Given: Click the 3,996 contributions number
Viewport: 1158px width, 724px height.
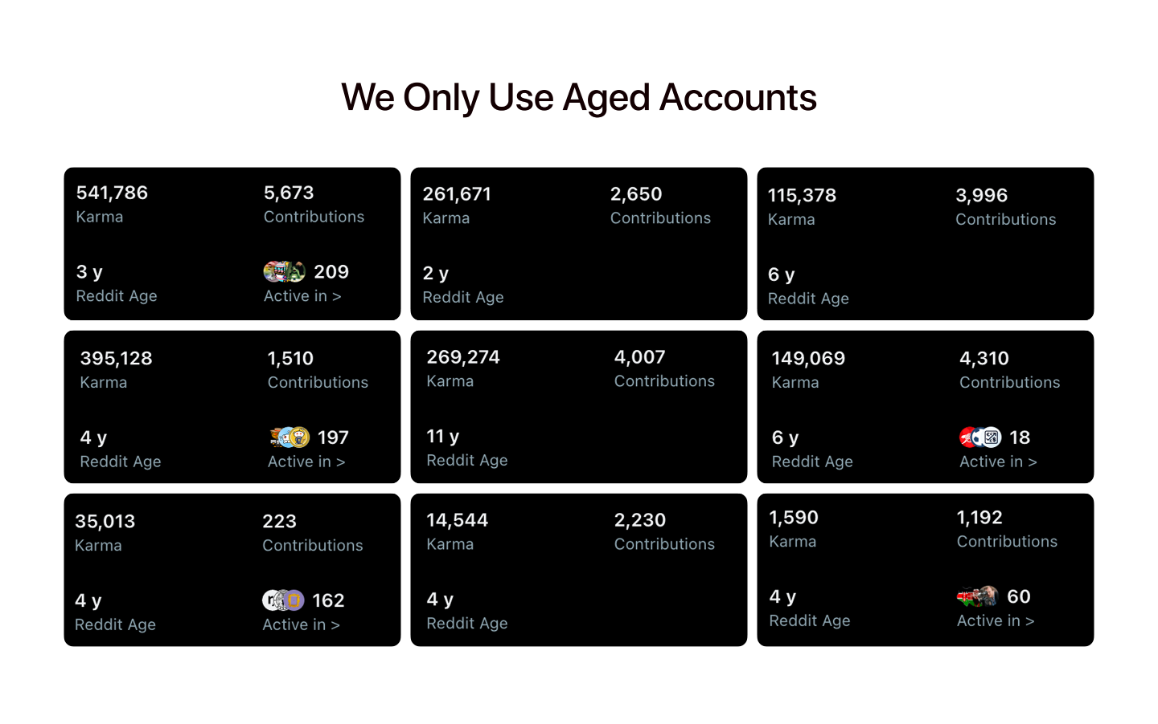Looking at the screenshot, I should click(x=981, y=196).
